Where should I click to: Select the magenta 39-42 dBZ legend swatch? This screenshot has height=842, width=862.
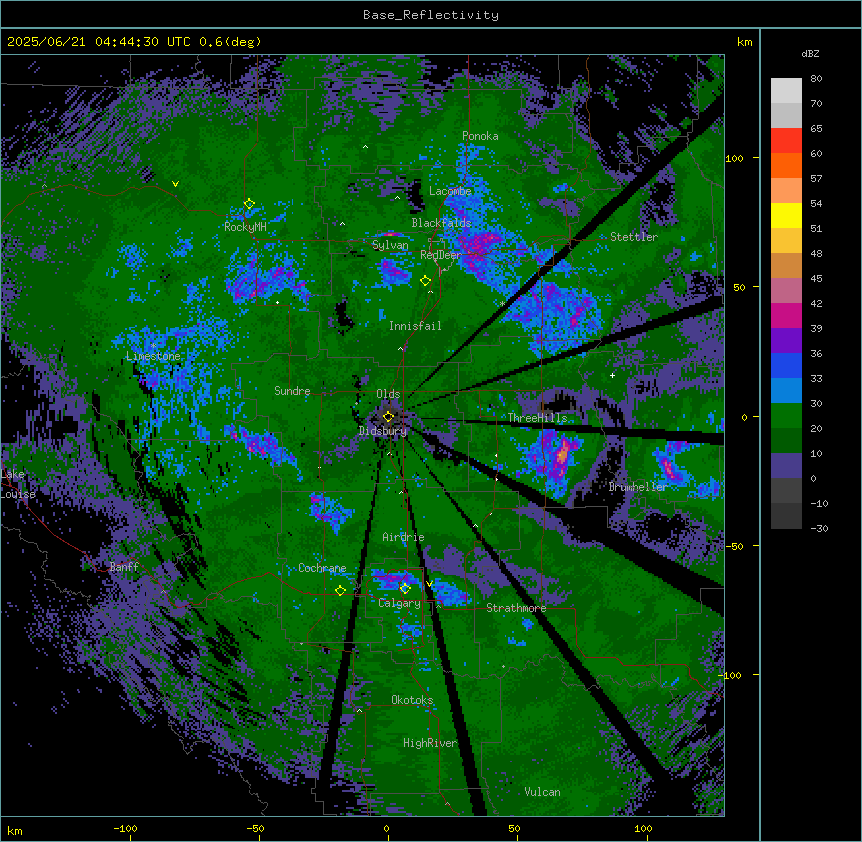(x=786, y=315)
